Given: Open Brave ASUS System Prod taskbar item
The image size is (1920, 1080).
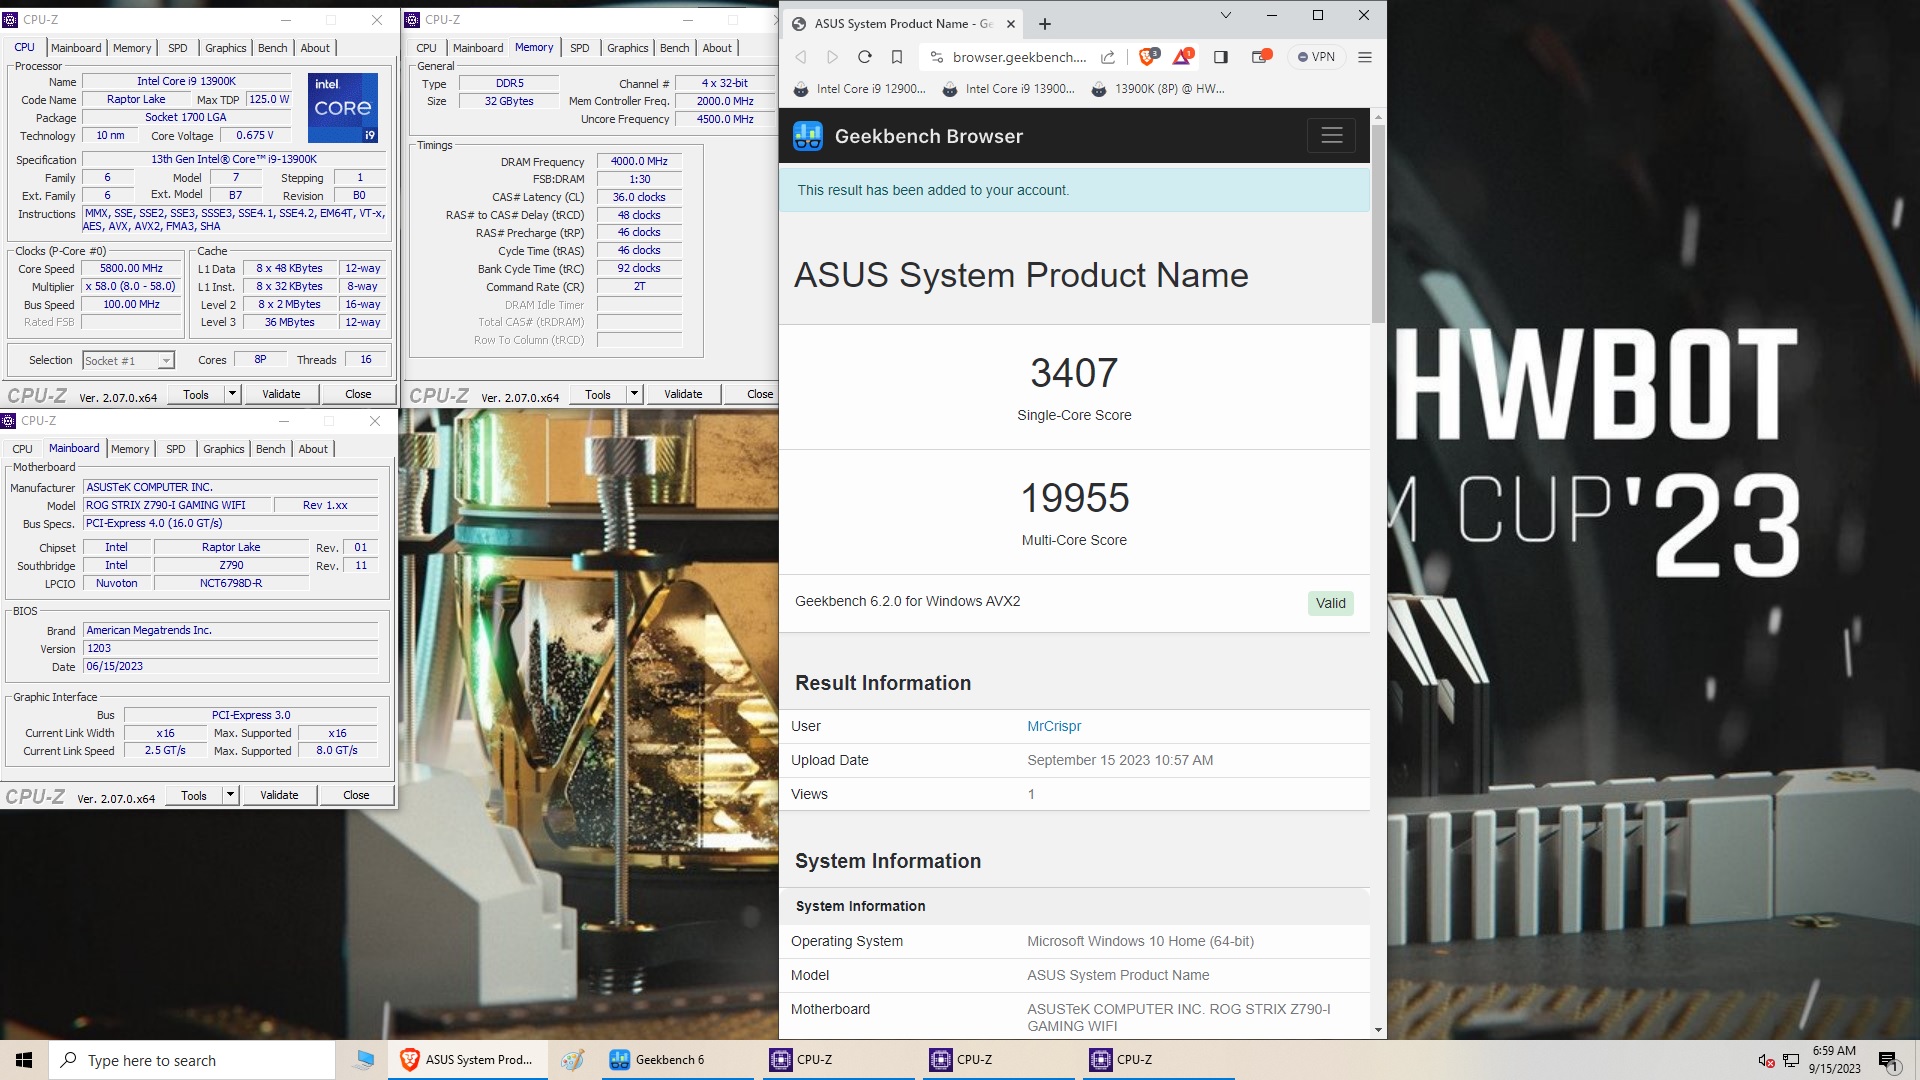Looking at the screenshot, I should (468, 1060).
